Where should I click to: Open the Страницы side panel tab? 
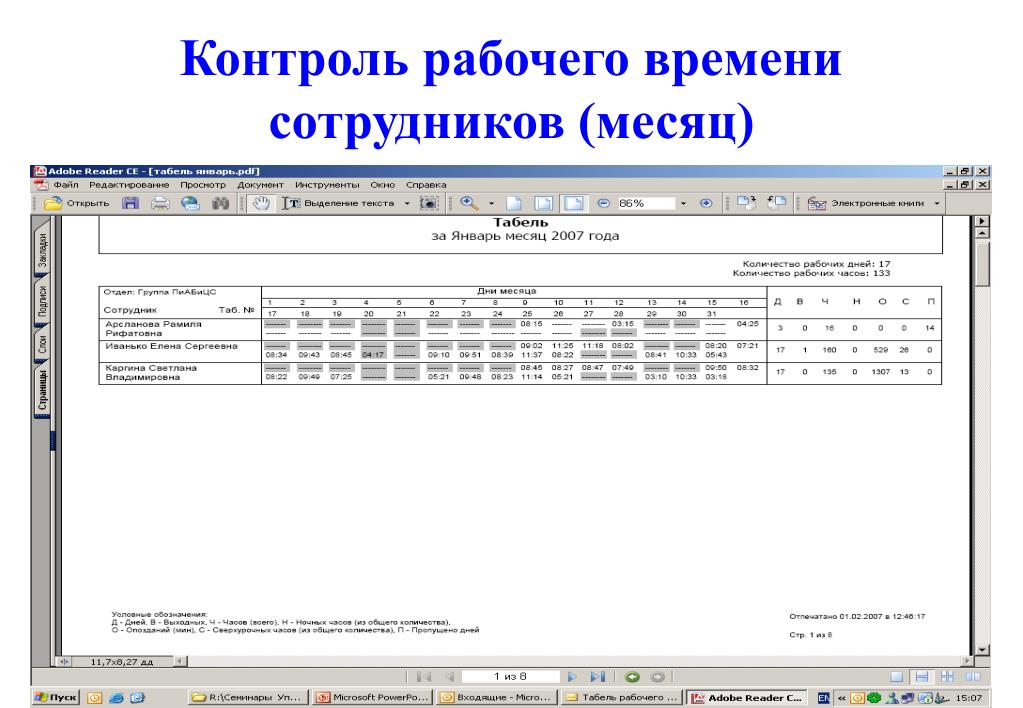point(42,390)
